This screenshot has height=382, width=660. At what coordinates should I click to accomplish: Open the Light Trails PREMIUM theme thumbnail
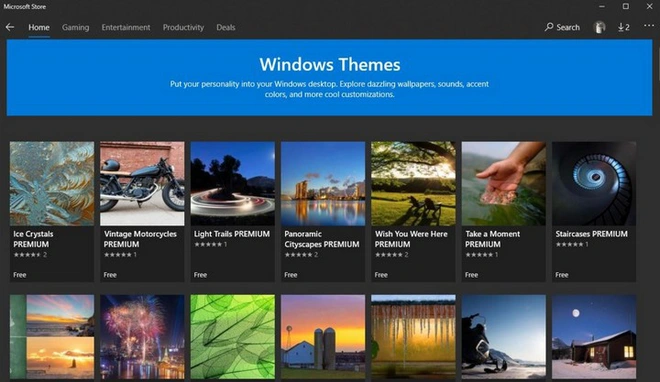coord(233,183)
